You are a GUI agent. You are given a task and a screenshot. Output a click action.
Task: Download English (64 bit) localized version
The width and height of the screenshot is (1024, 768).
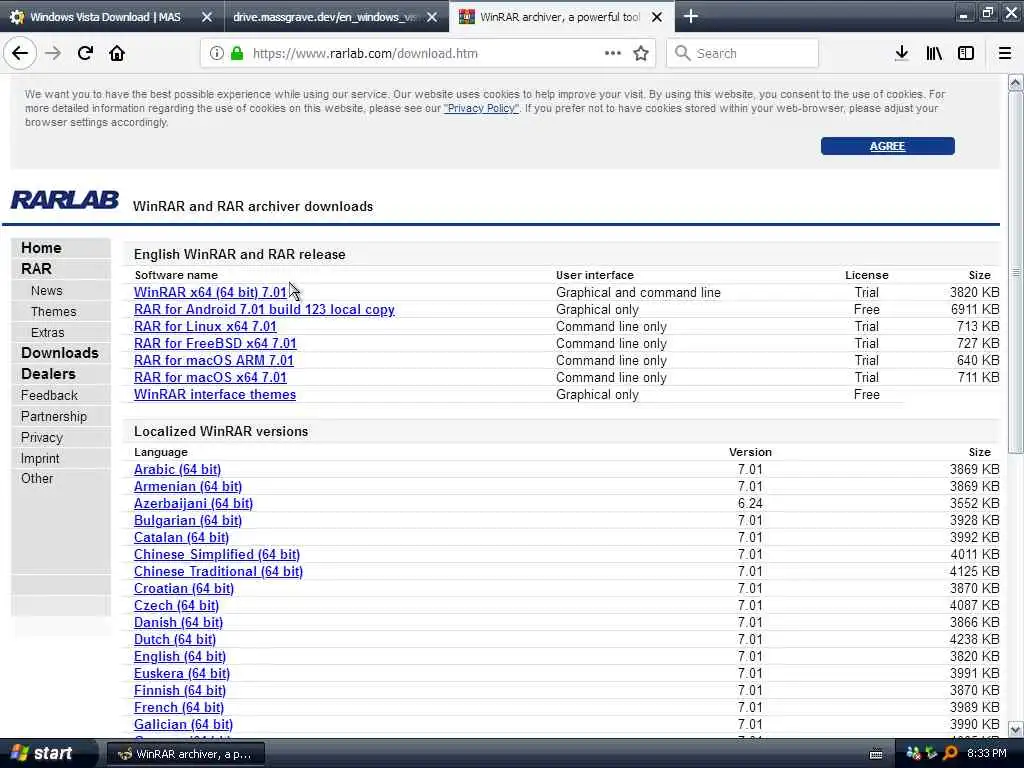(180, 656)
